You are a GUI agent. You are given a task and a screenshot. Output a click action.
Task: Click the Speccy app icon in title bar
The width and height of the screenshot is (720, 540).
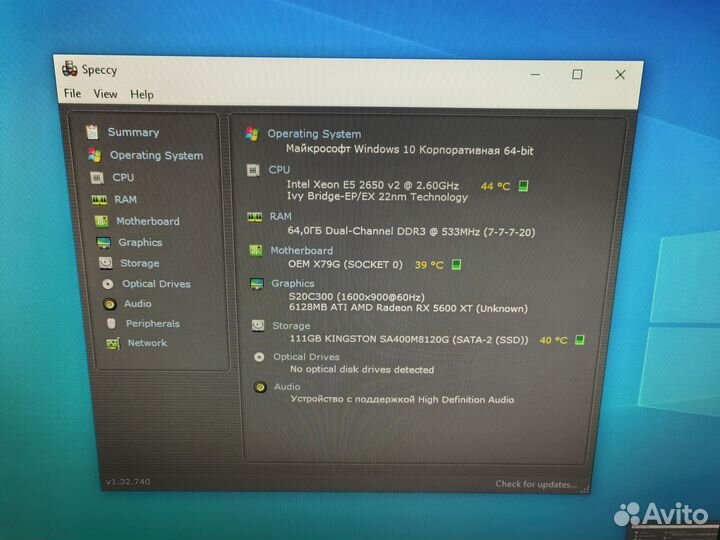(70, 68)
